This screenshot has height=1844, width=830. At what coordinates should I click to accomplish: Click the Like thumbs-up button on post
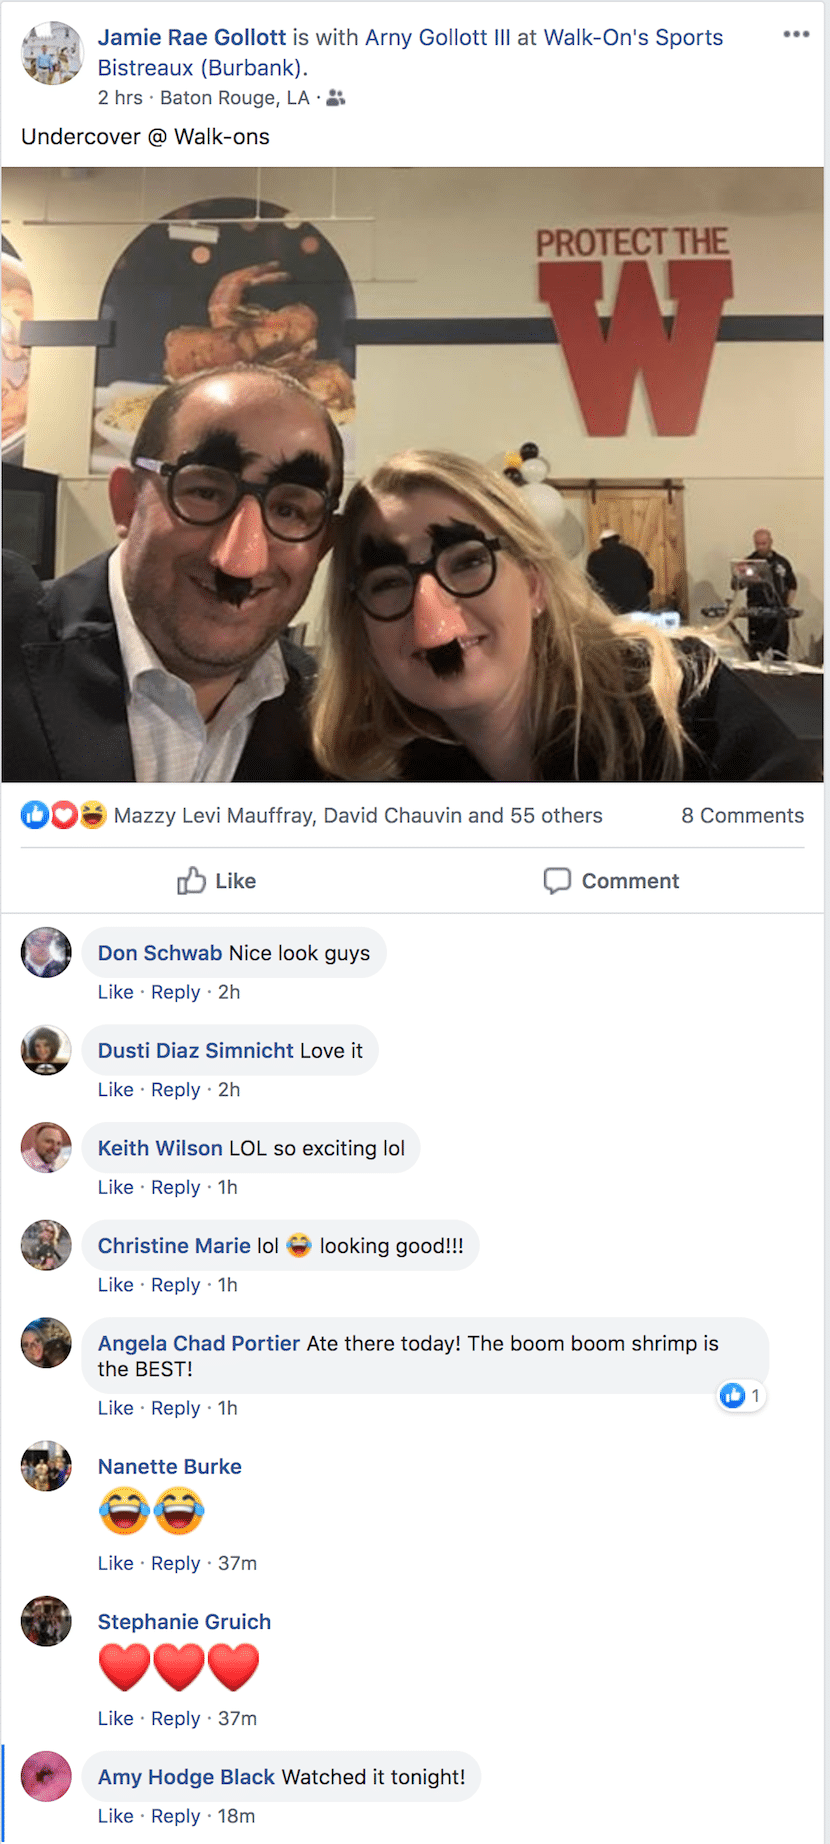(217, 881)
